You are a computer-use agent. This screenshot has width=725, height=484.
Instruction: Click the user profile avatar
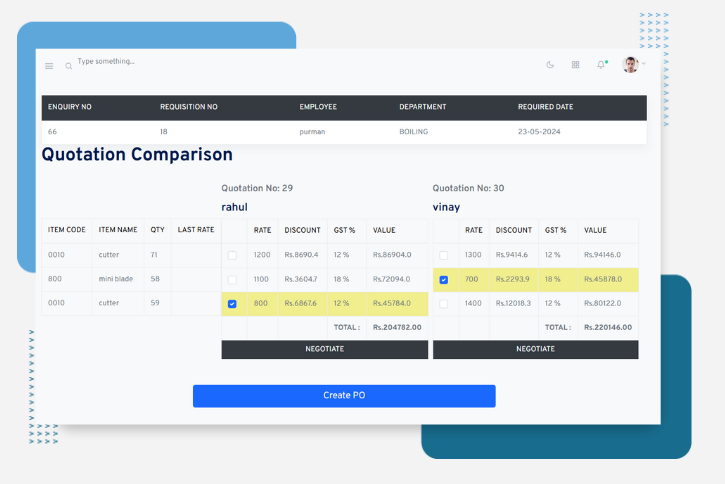630,65
